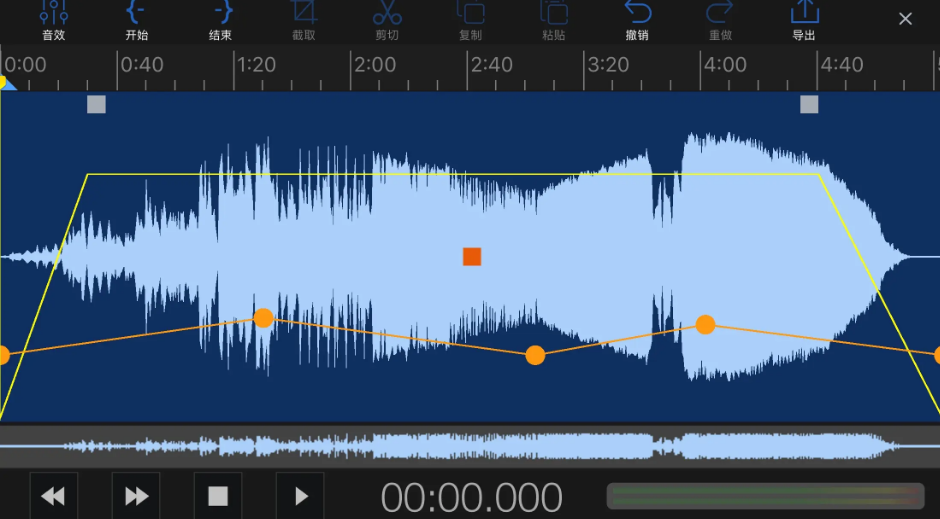Play the audio track

pos(300,496)
